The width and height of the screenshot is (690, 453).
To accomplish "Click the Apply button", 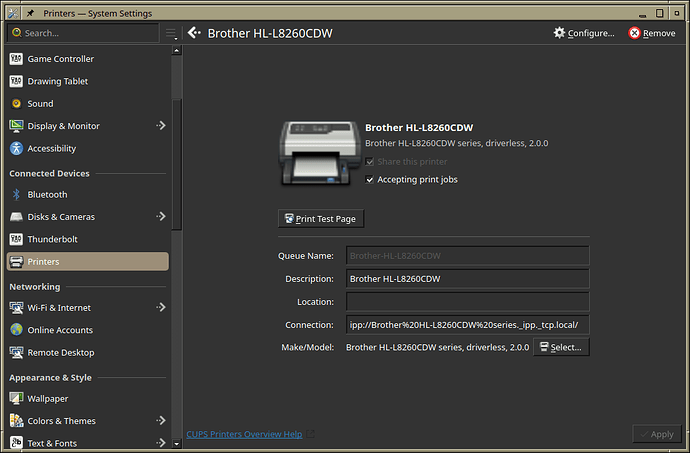I will point(657,434).
